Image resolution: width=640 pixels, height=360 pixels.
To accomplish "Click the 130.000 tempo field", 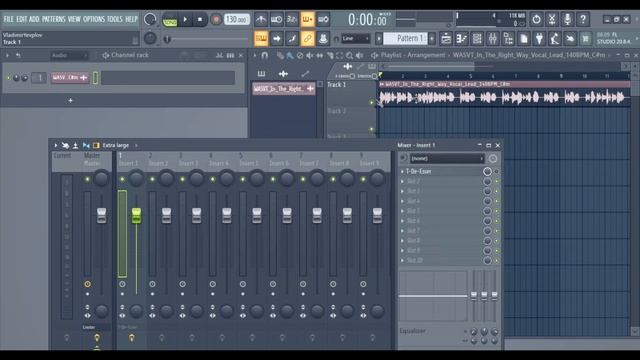I will point(237,19).
